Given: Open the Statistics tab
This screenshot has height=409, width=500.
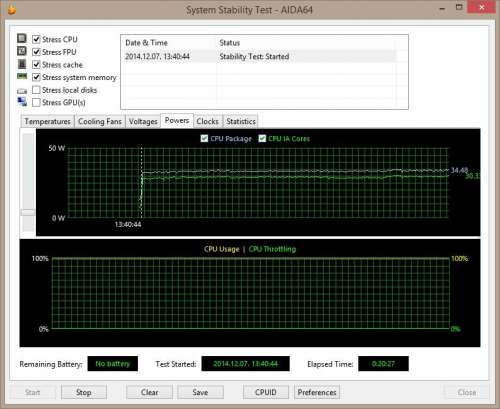Looking at the screenshot, I should click(x=241, y=121).
